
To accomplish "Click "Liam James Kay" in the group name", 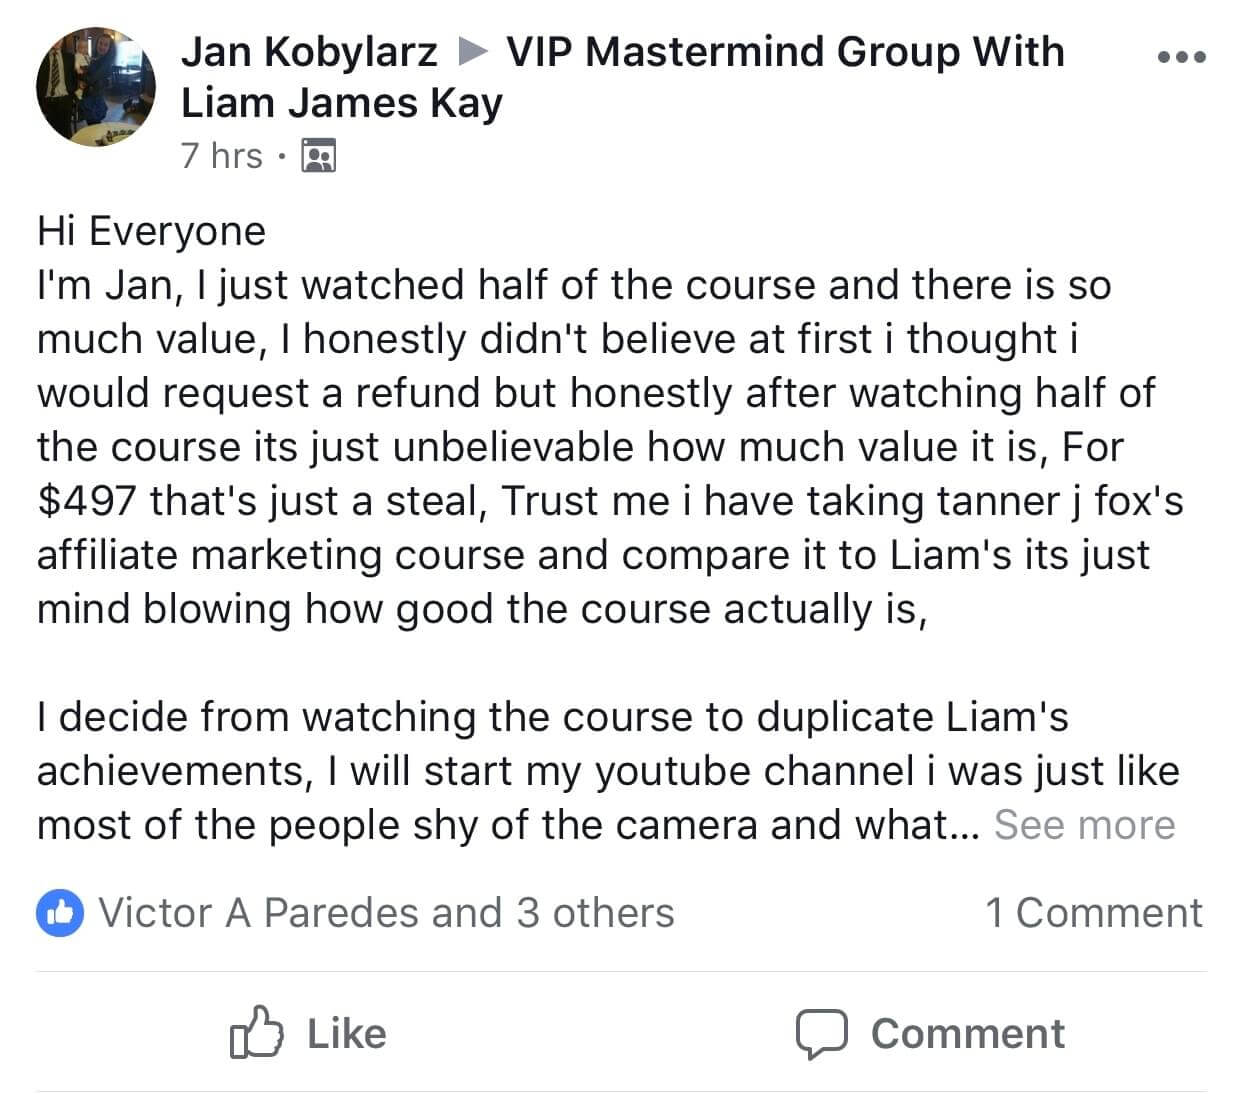I will (341, 103).
